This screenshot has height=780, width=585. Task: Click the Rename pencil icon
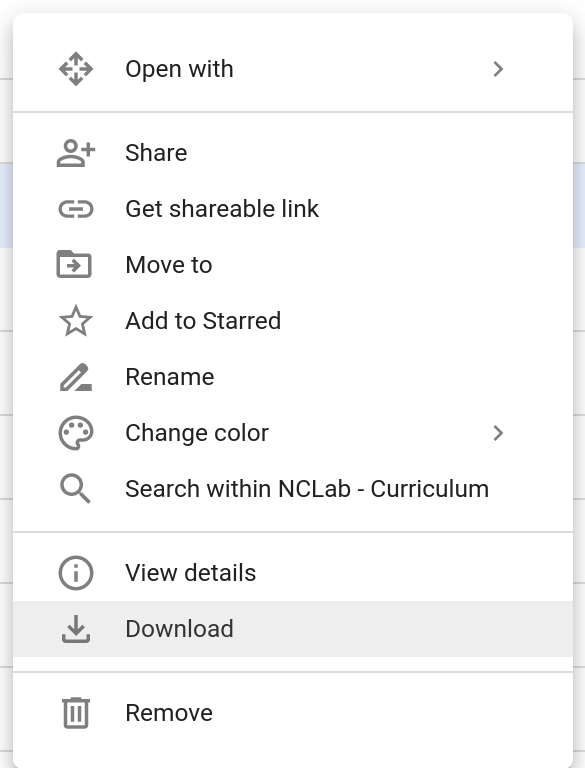coord(76,377)
